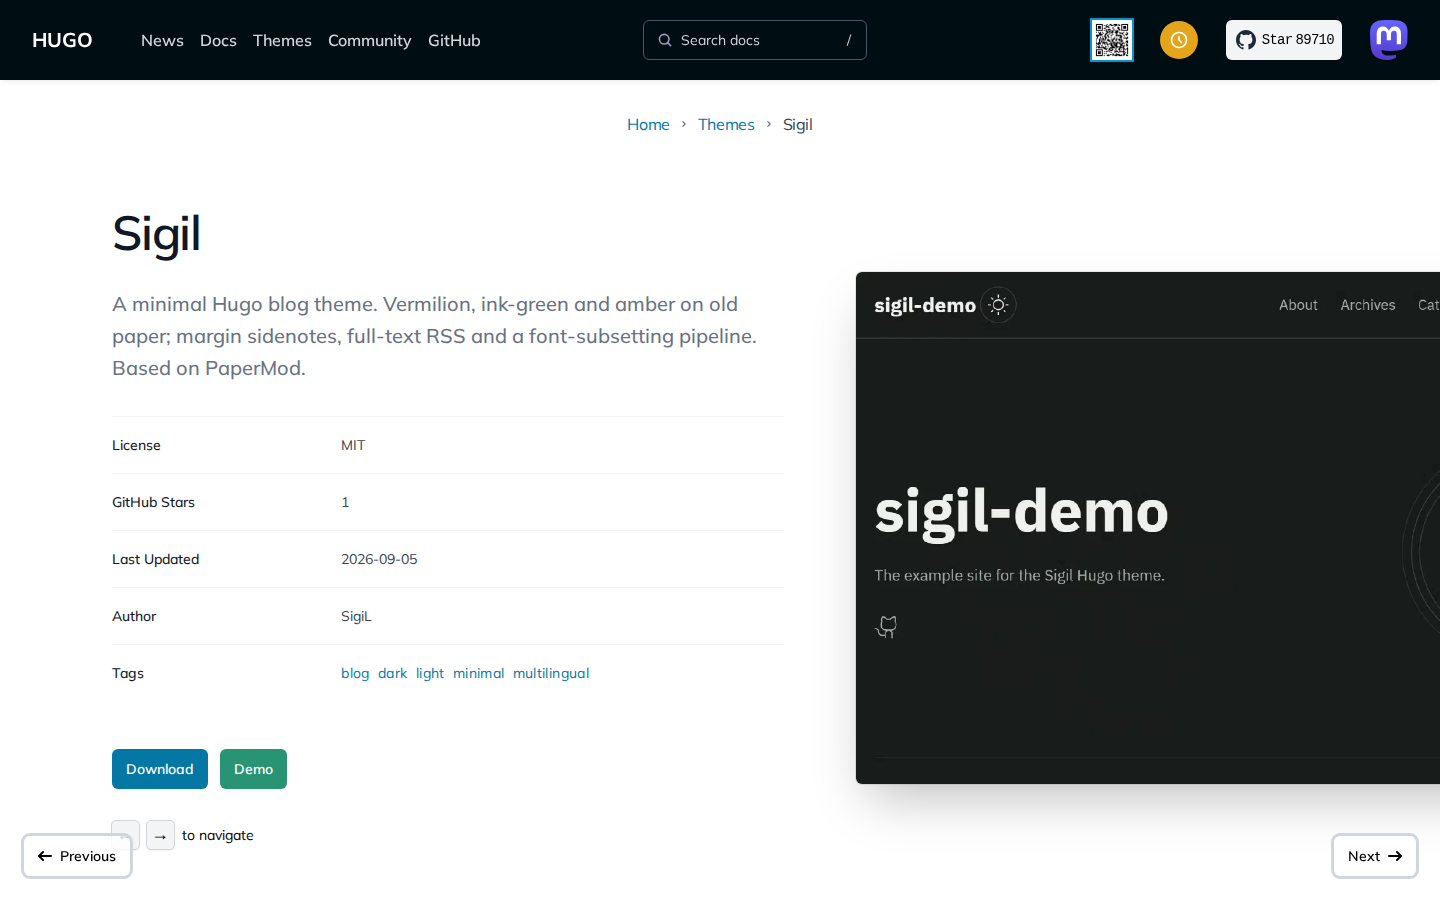
Task: Focus the Search docs field
Action: click(755, 40)
